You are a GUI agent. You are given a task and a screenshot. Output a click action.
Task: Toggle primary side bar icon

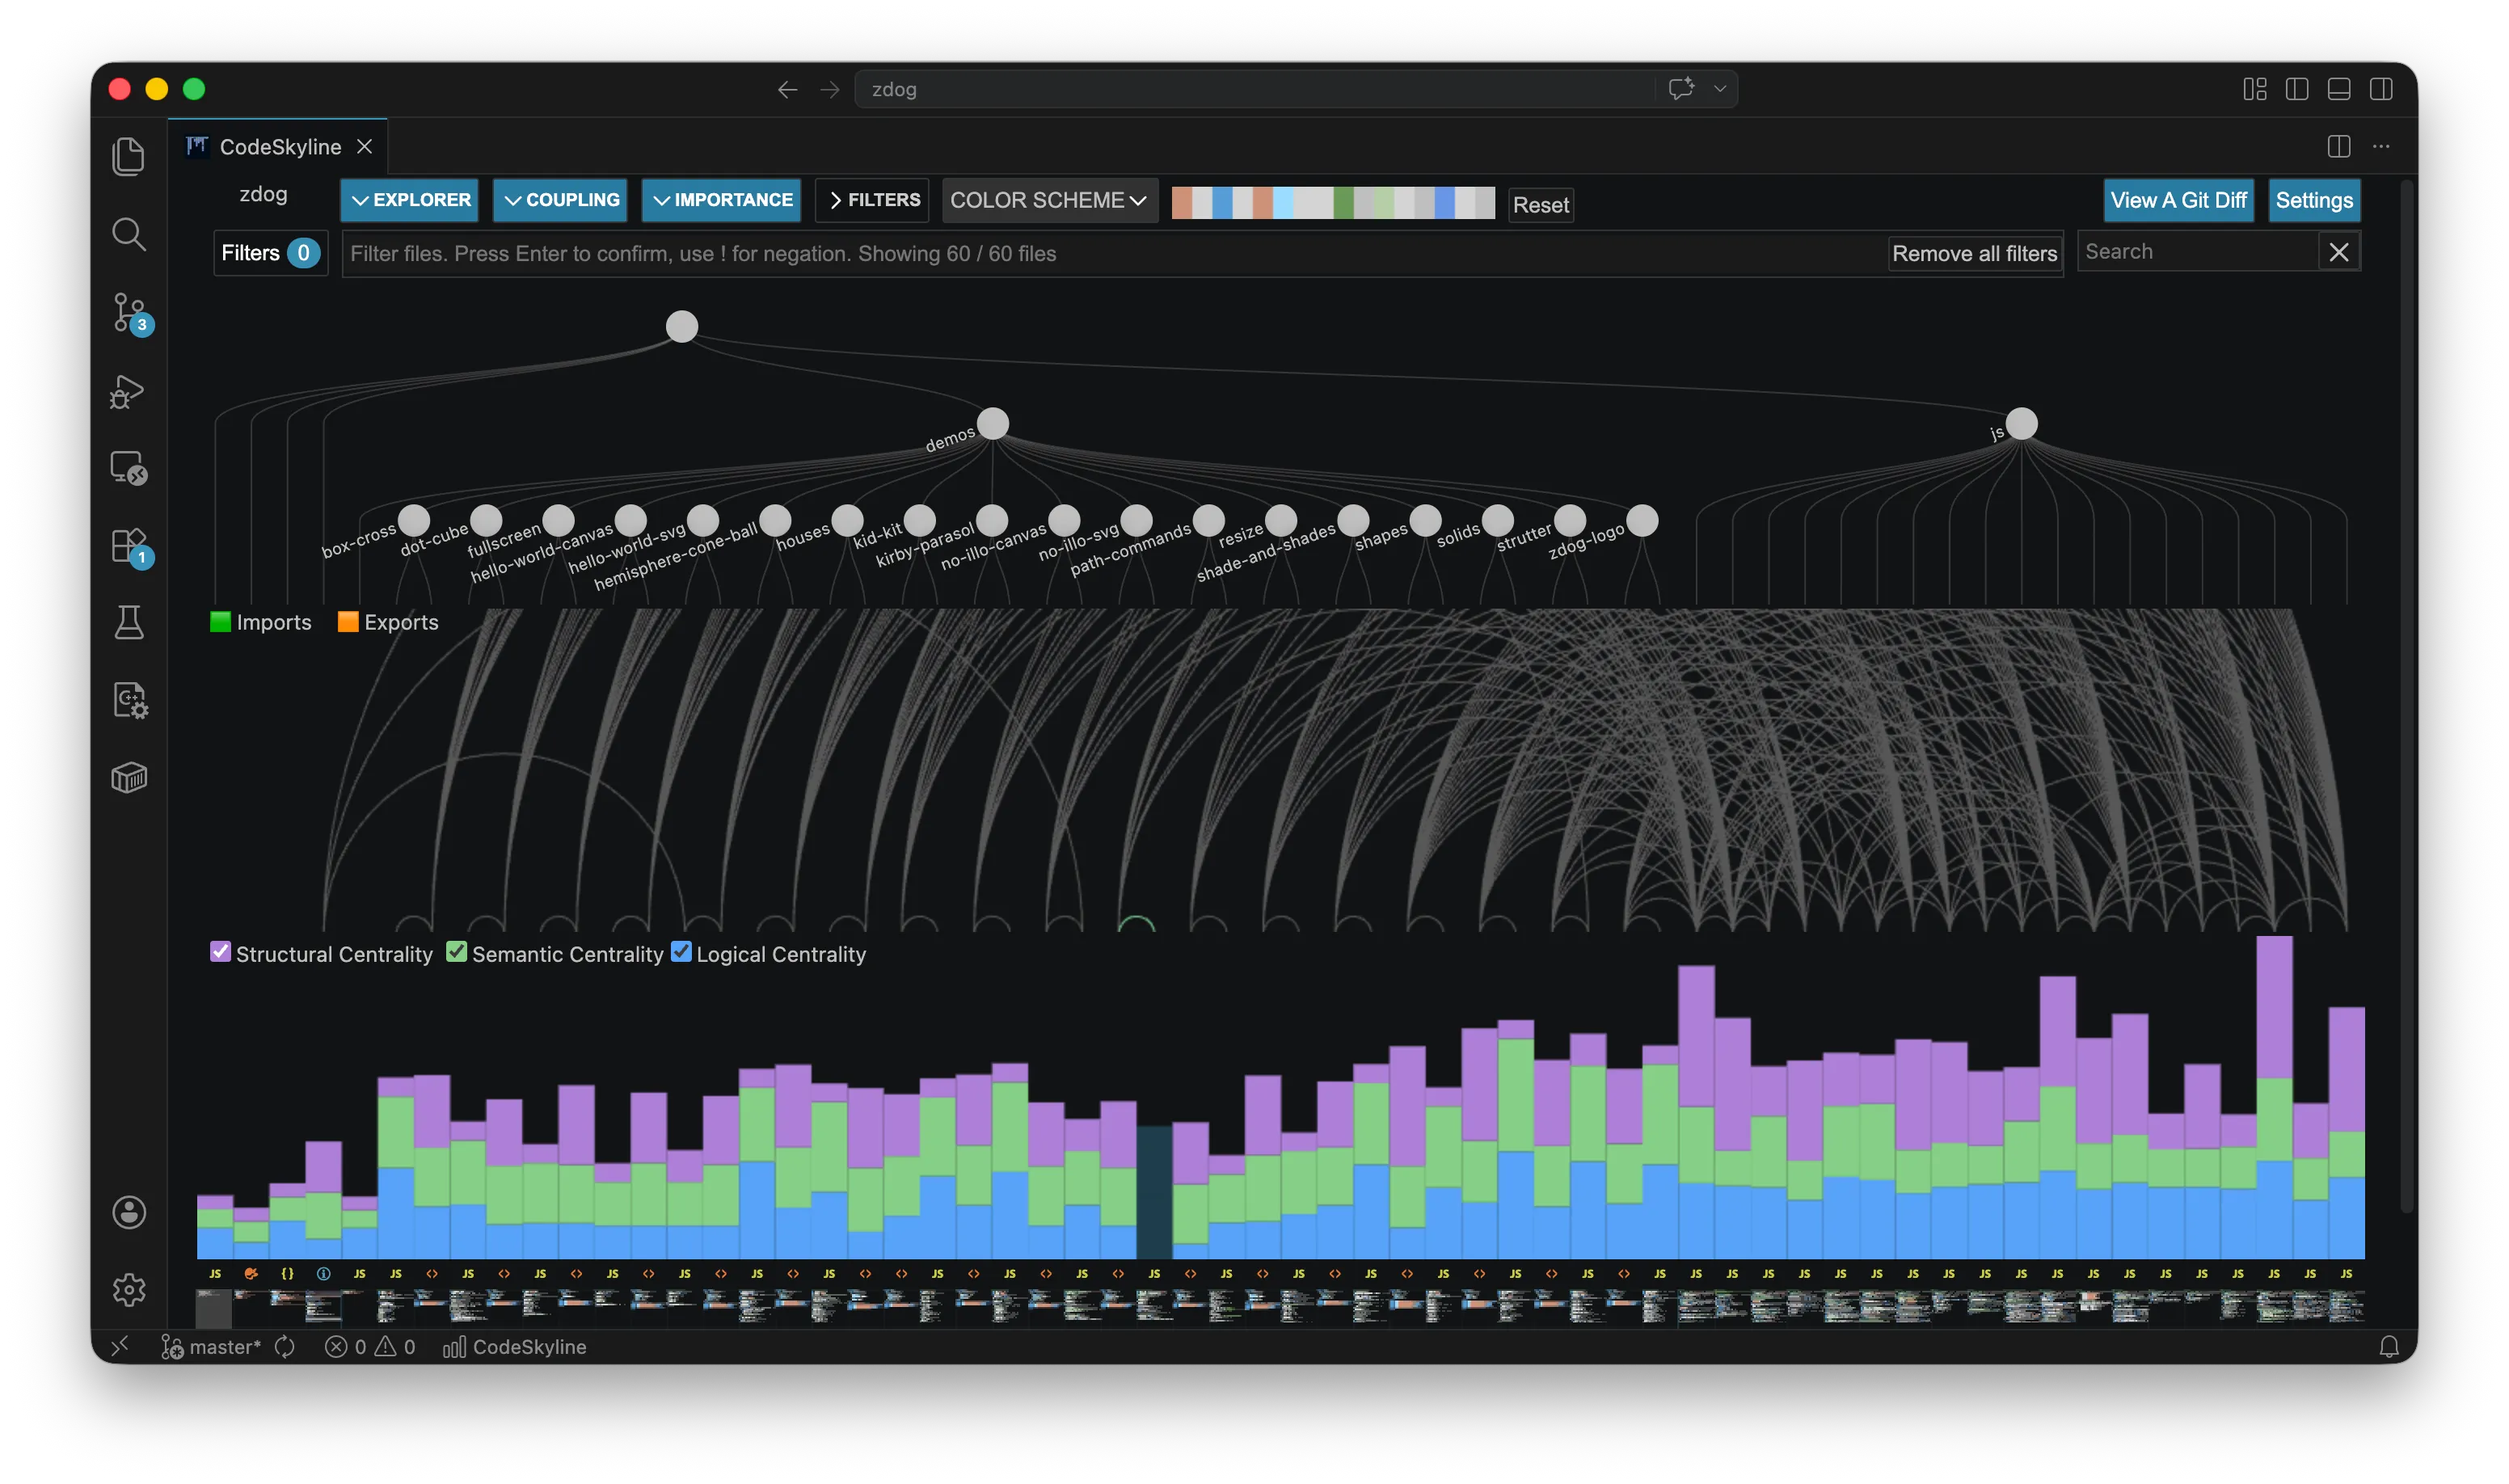click(2297, 89)
